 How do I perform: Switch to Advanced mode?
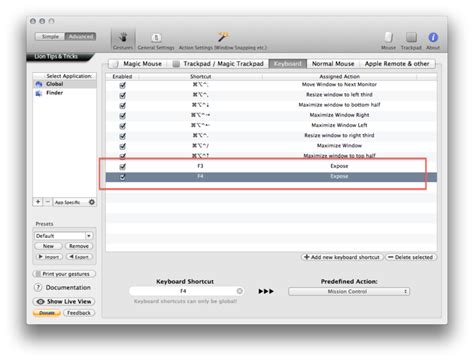(81, 36)
